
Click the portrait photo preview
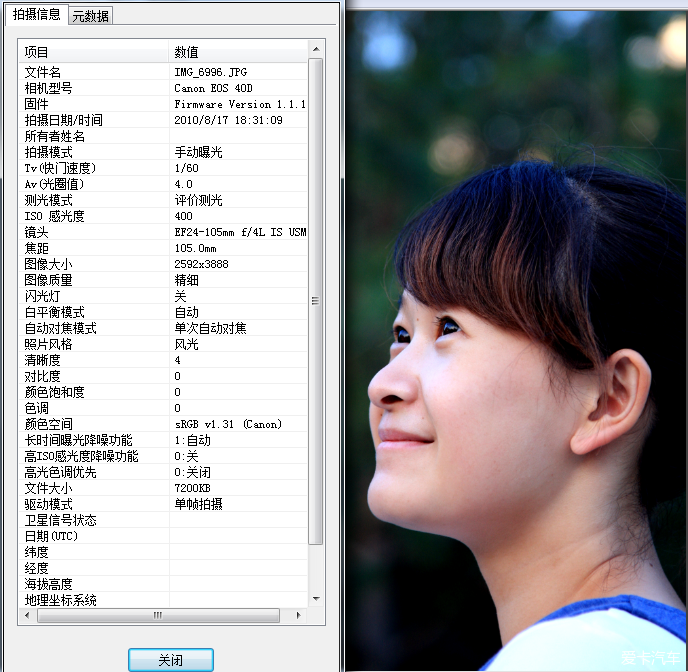[516, 341]
